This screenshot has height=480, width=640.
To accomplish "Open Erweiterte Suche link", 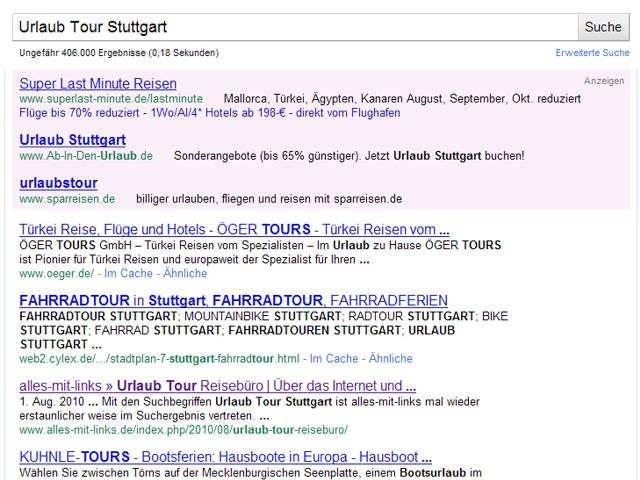I will click(592, 53).
